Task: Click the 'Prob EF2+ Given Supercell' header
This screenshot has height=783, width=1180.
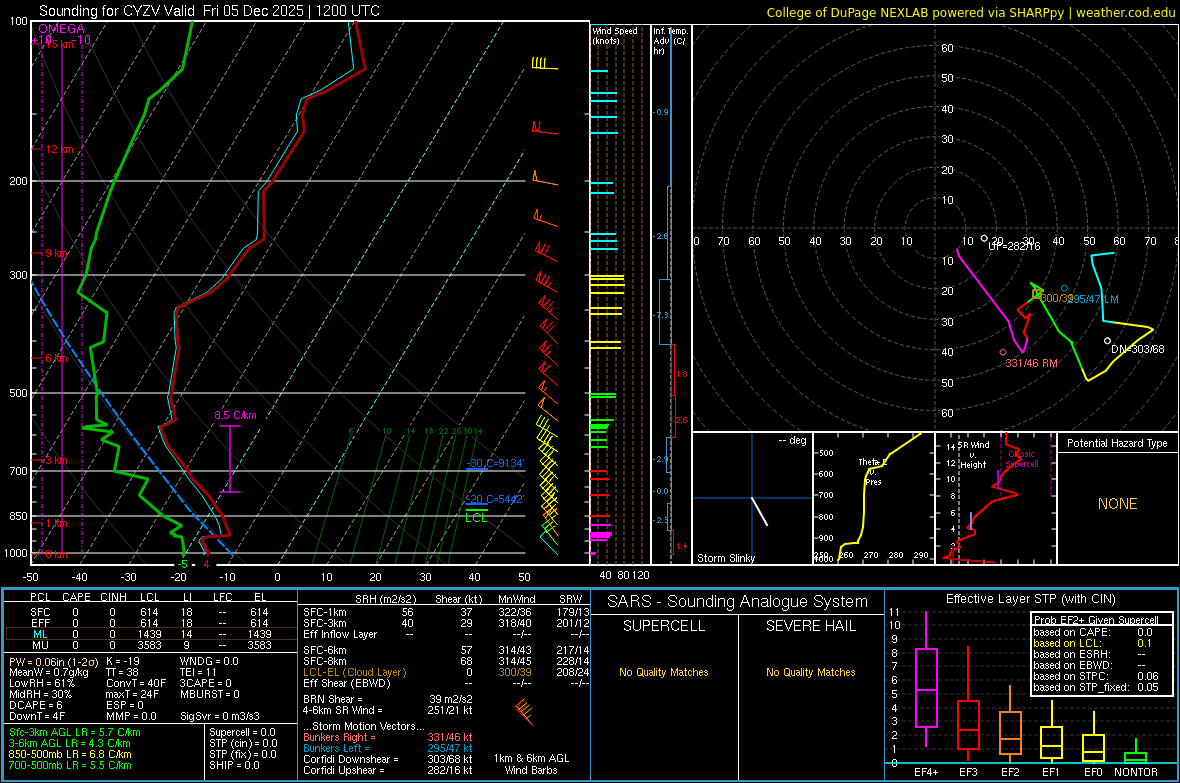Action: click(1096, 620)
